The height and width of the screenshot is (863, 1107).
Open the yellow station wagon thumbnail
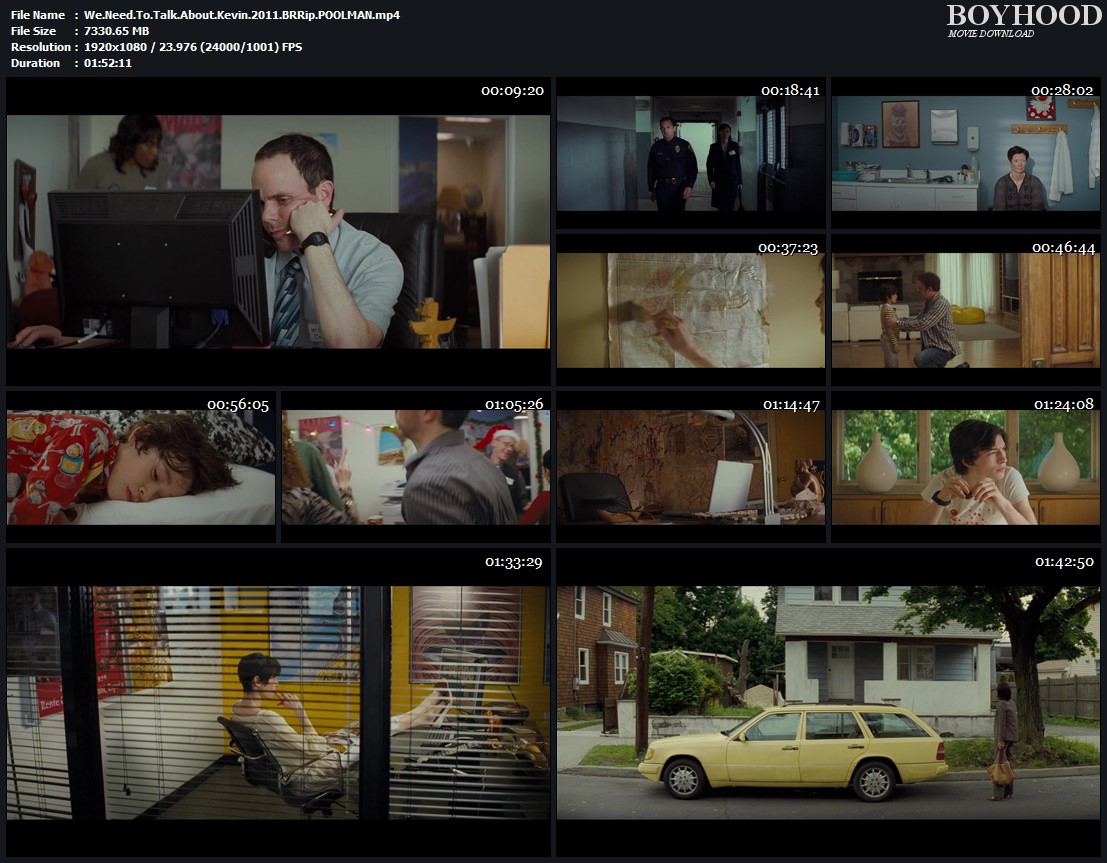click(x=828, y=702)
